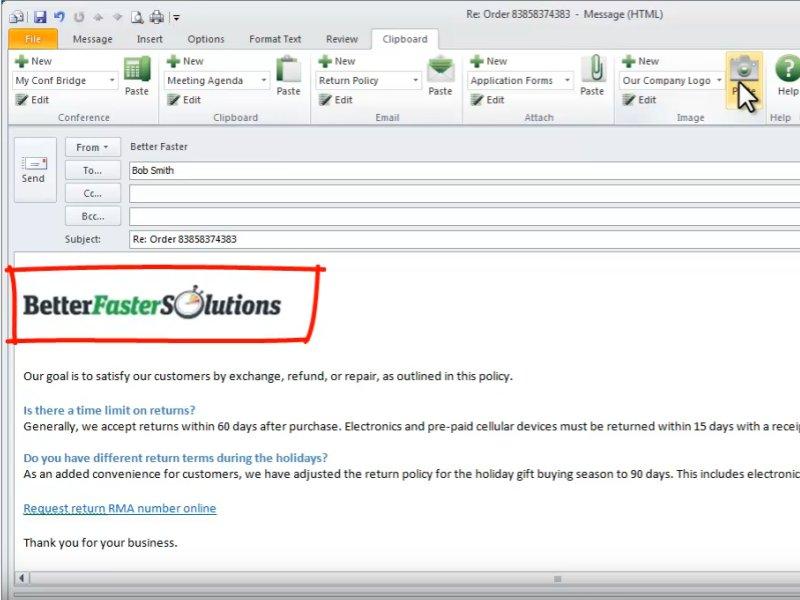Go to previous item arrow in quick toolbar

98,17
